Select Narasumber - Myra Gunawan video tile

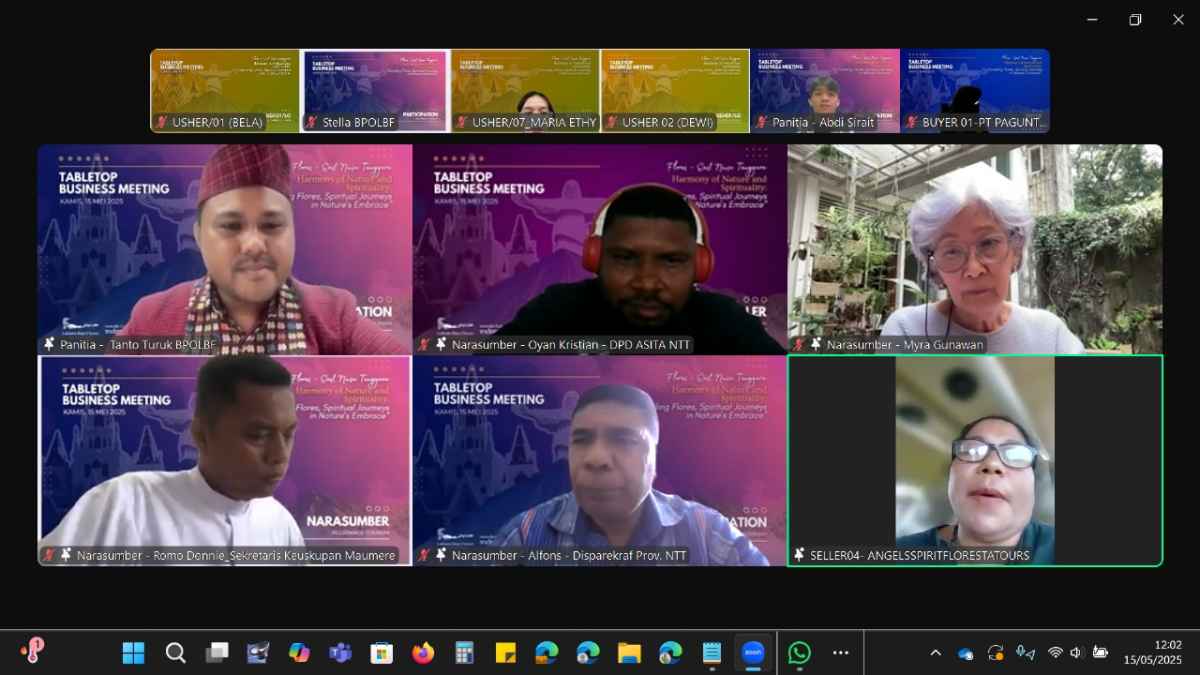pyautogui.click(x=975, y=249)
